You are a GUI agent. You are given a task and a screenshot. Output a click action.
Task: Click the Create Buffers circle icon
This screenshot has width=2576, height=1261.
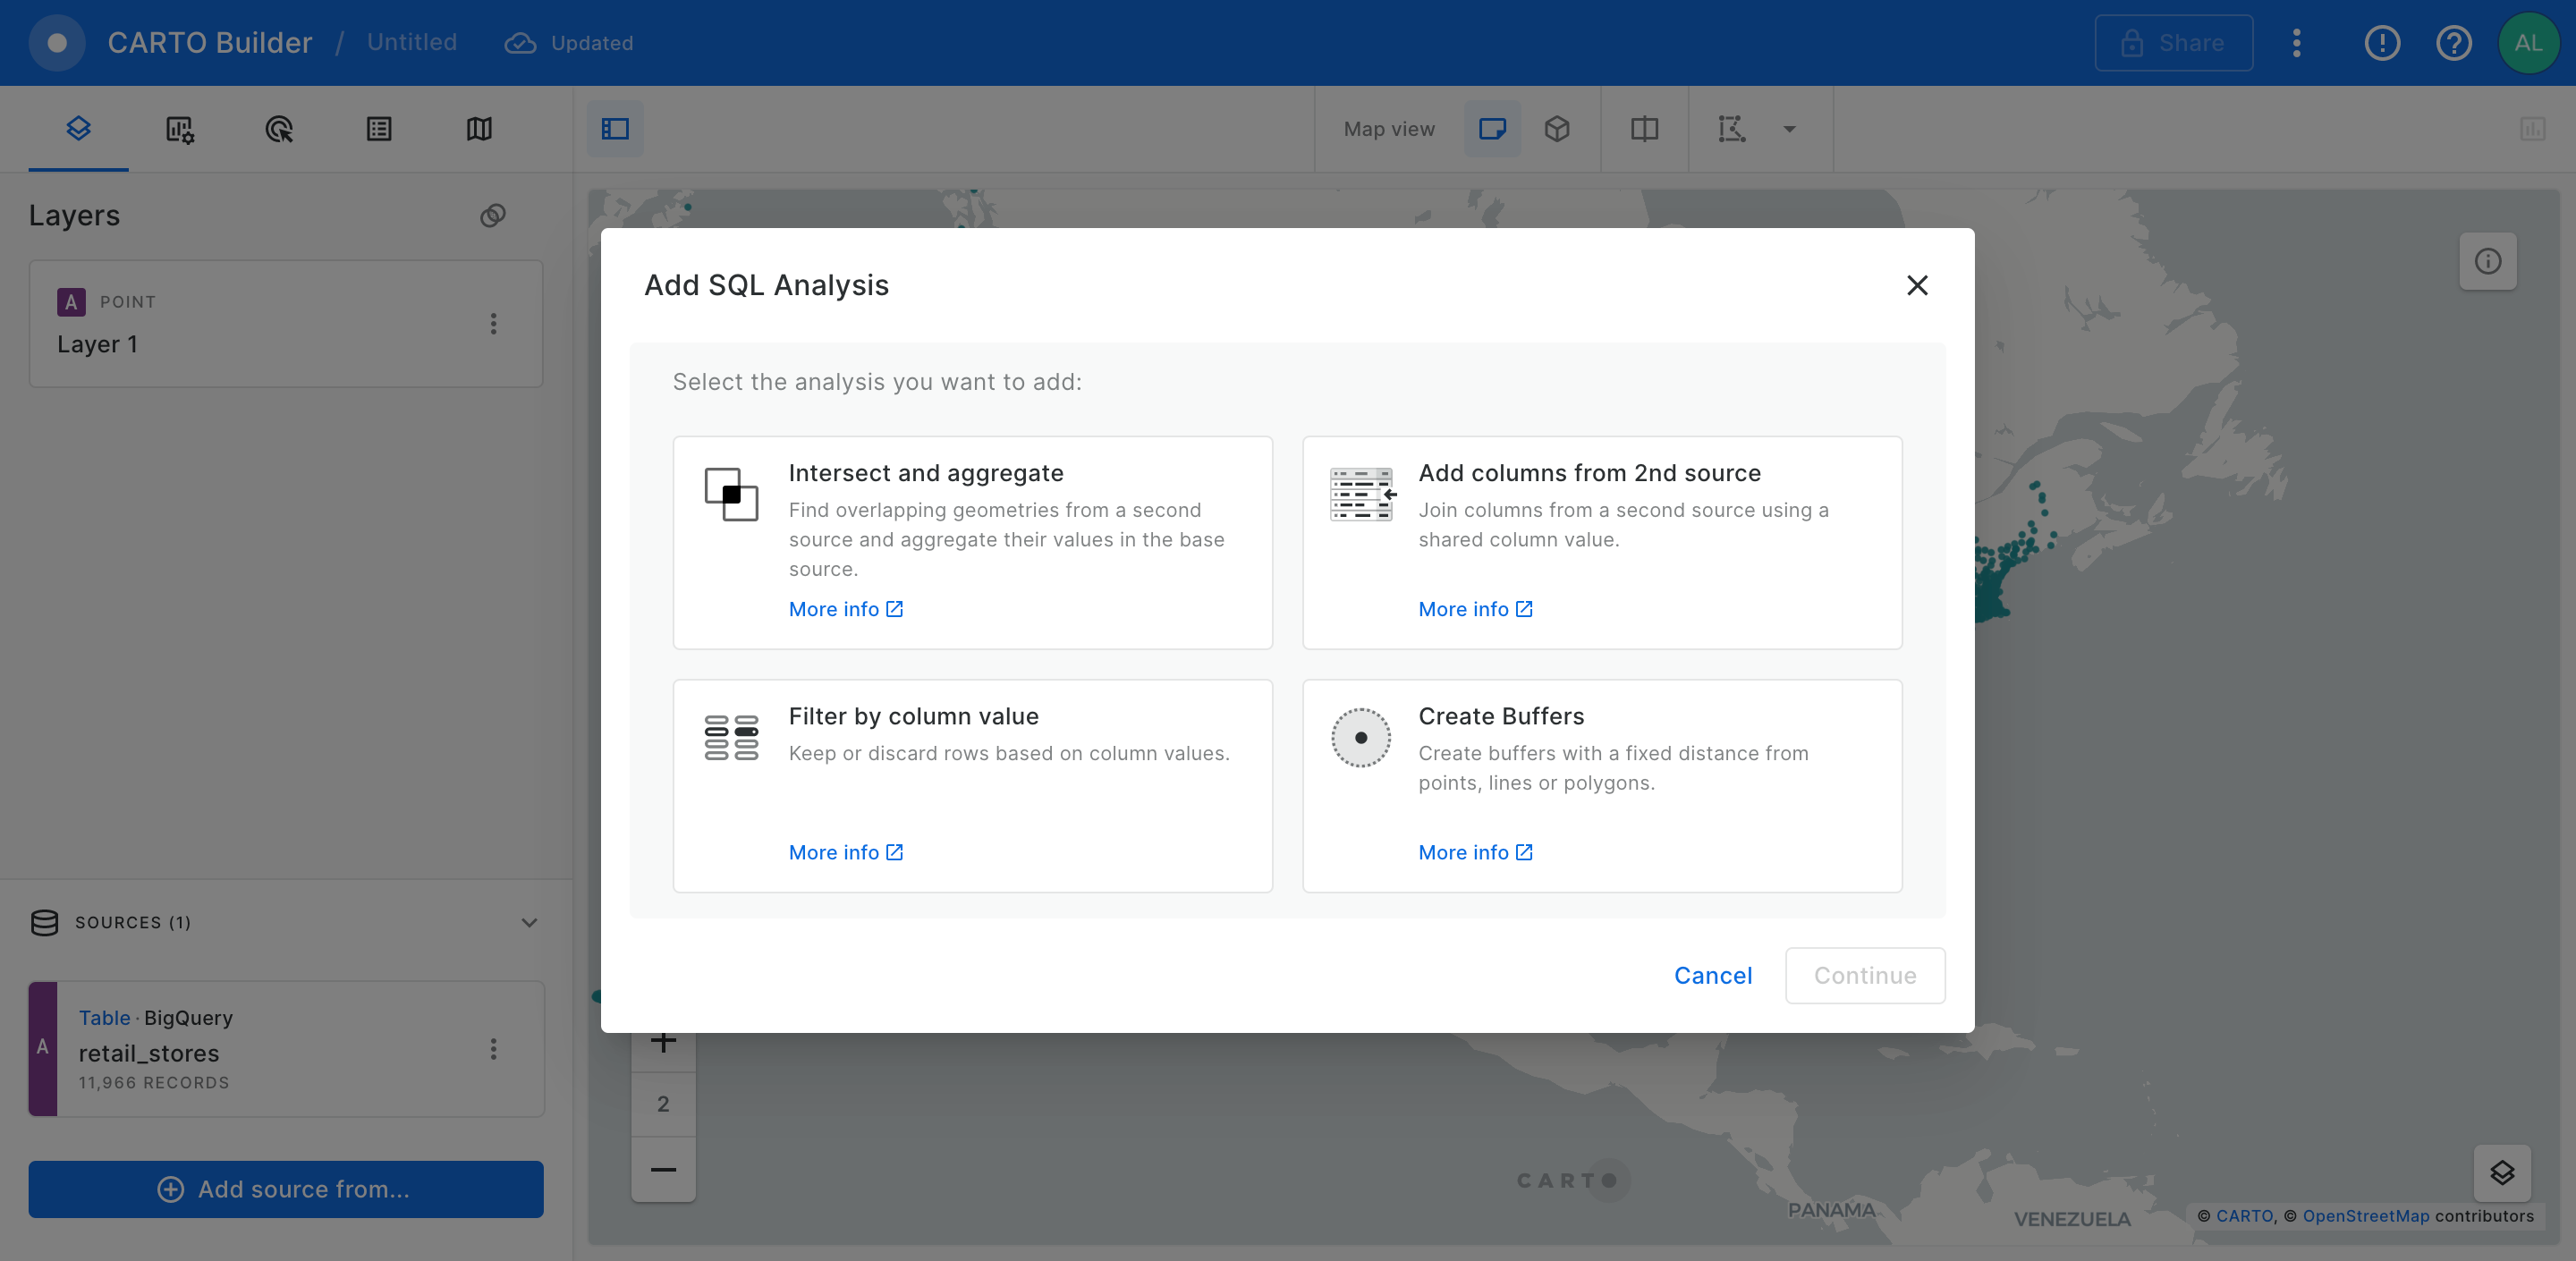(x=1360, y=737)
